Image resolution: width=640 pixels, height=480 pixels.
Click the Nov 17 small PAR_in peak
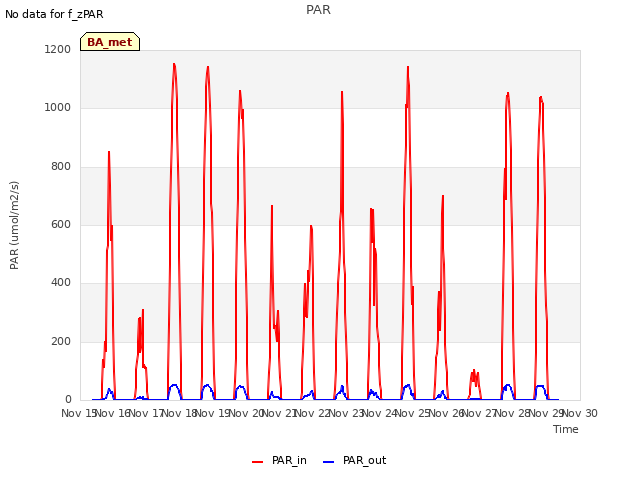coord(142,310)
